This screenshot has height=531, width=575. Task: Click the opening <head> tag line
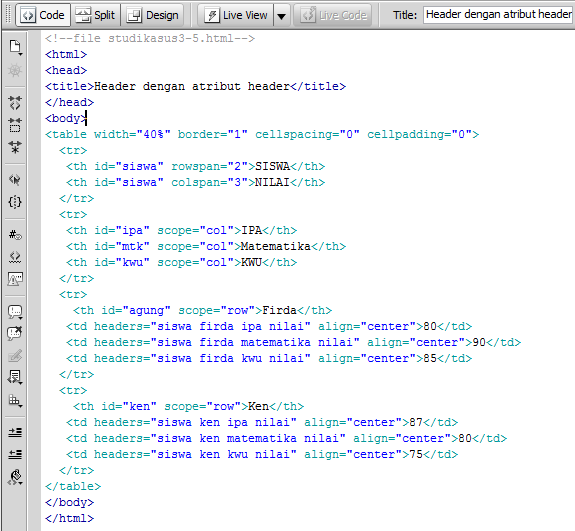(66, 70)
